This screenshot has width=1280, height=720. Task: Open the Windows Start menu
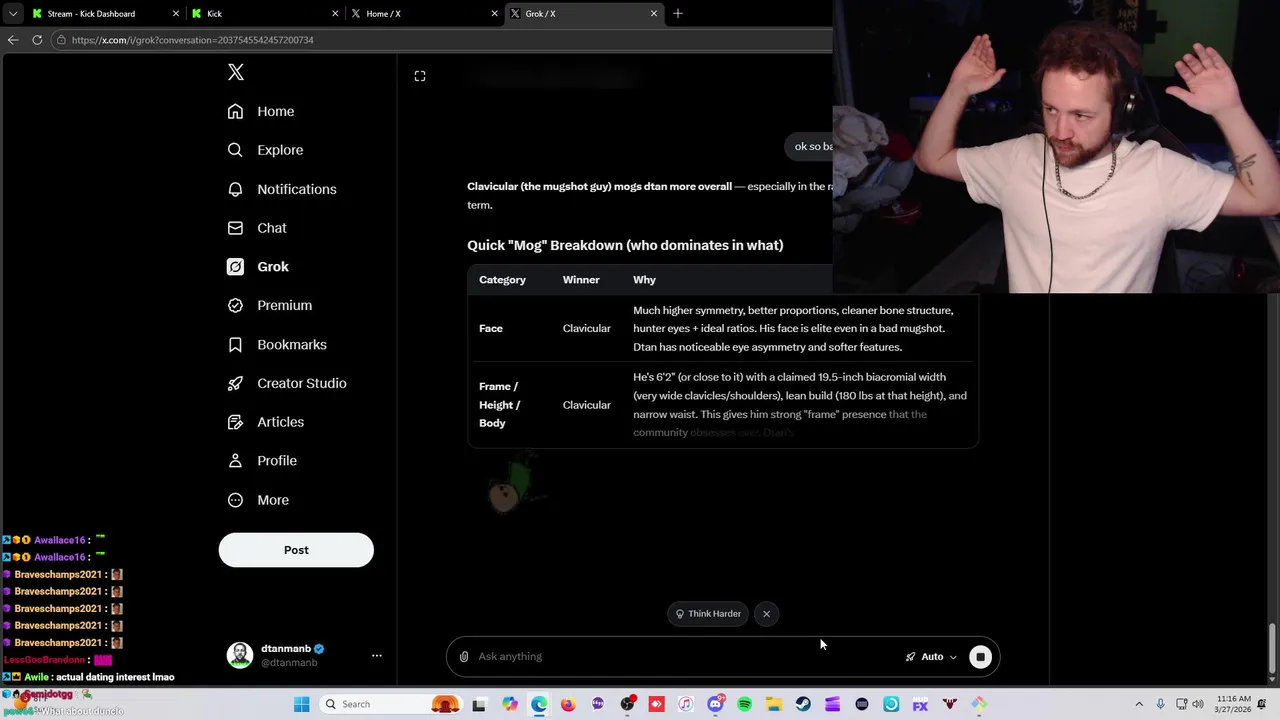point(301,705)
